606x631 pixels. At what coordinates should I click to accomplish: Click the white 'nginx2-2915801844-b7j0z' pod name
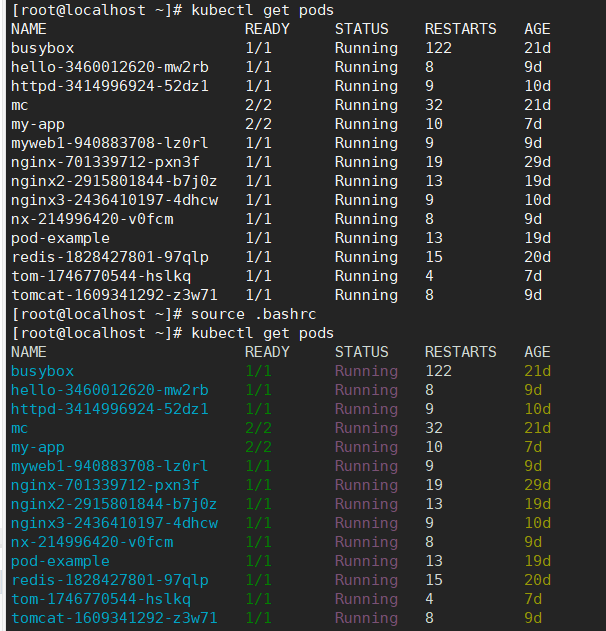coord(114,181)
